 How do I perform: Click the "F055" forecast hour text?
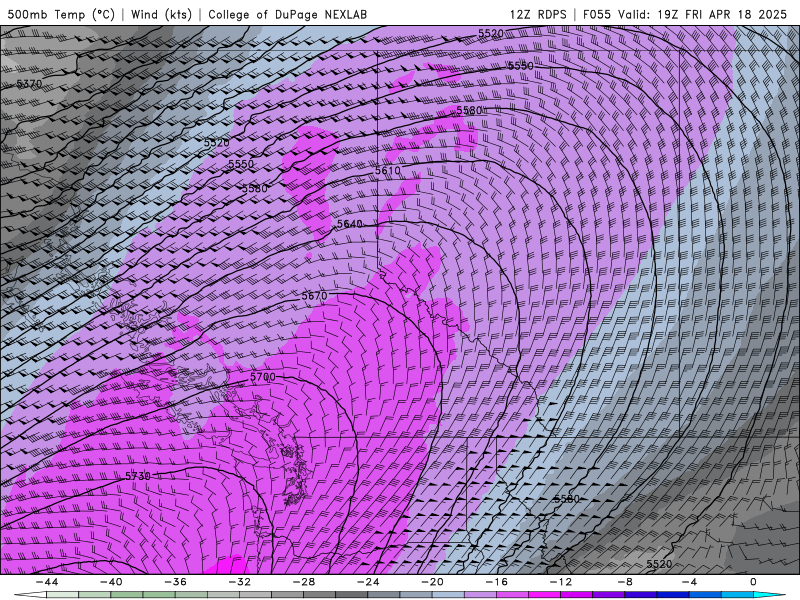596,14
